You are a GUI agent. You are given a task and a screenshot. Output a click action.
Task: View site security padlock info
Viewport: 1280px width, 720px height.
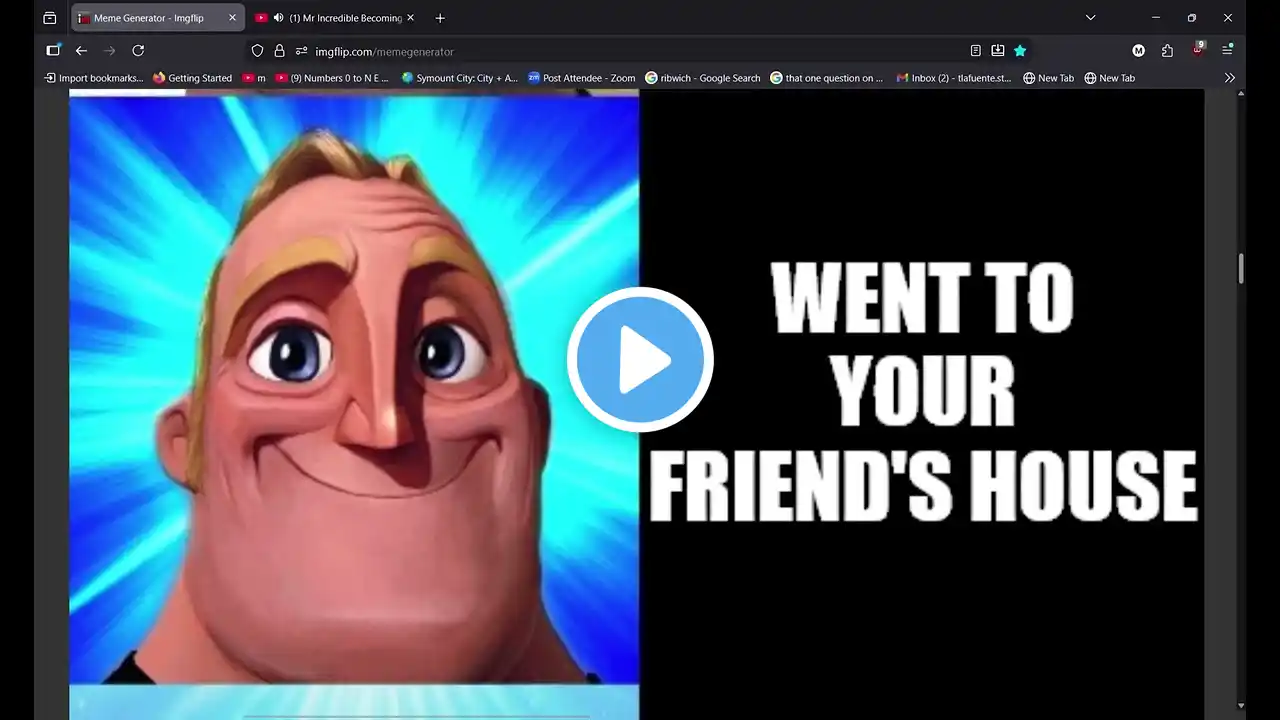point(279,51)
